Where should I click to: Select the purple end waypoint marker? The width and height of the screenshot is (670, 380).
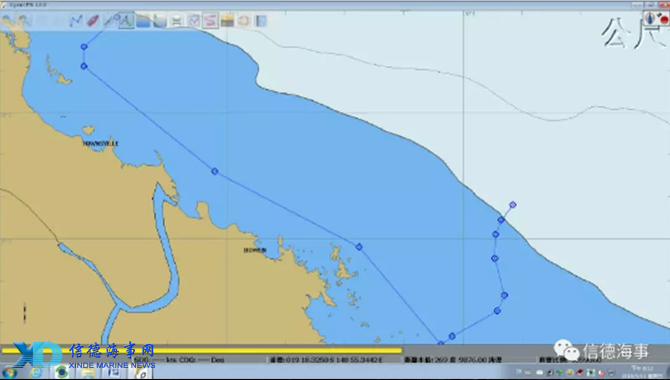point(513,205)
